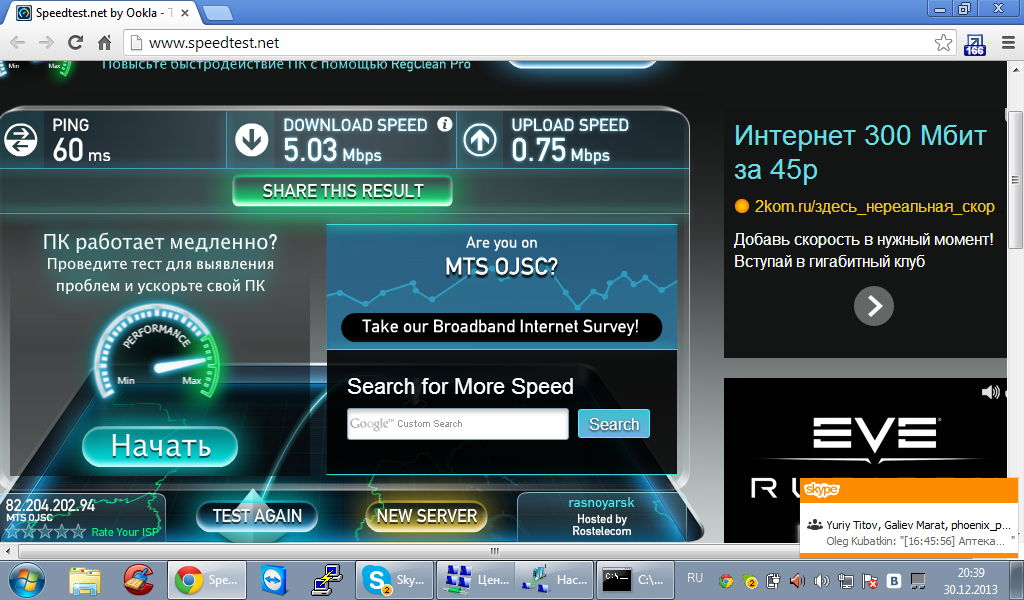This screenshot has height=600, width=1024.
Task: Open Windows Explorer from the taskbar
Action: click(85, 580)
